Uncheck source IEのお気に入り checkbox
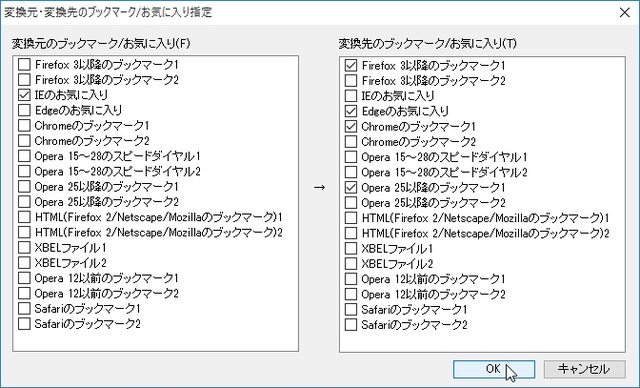 pos(24,95)
